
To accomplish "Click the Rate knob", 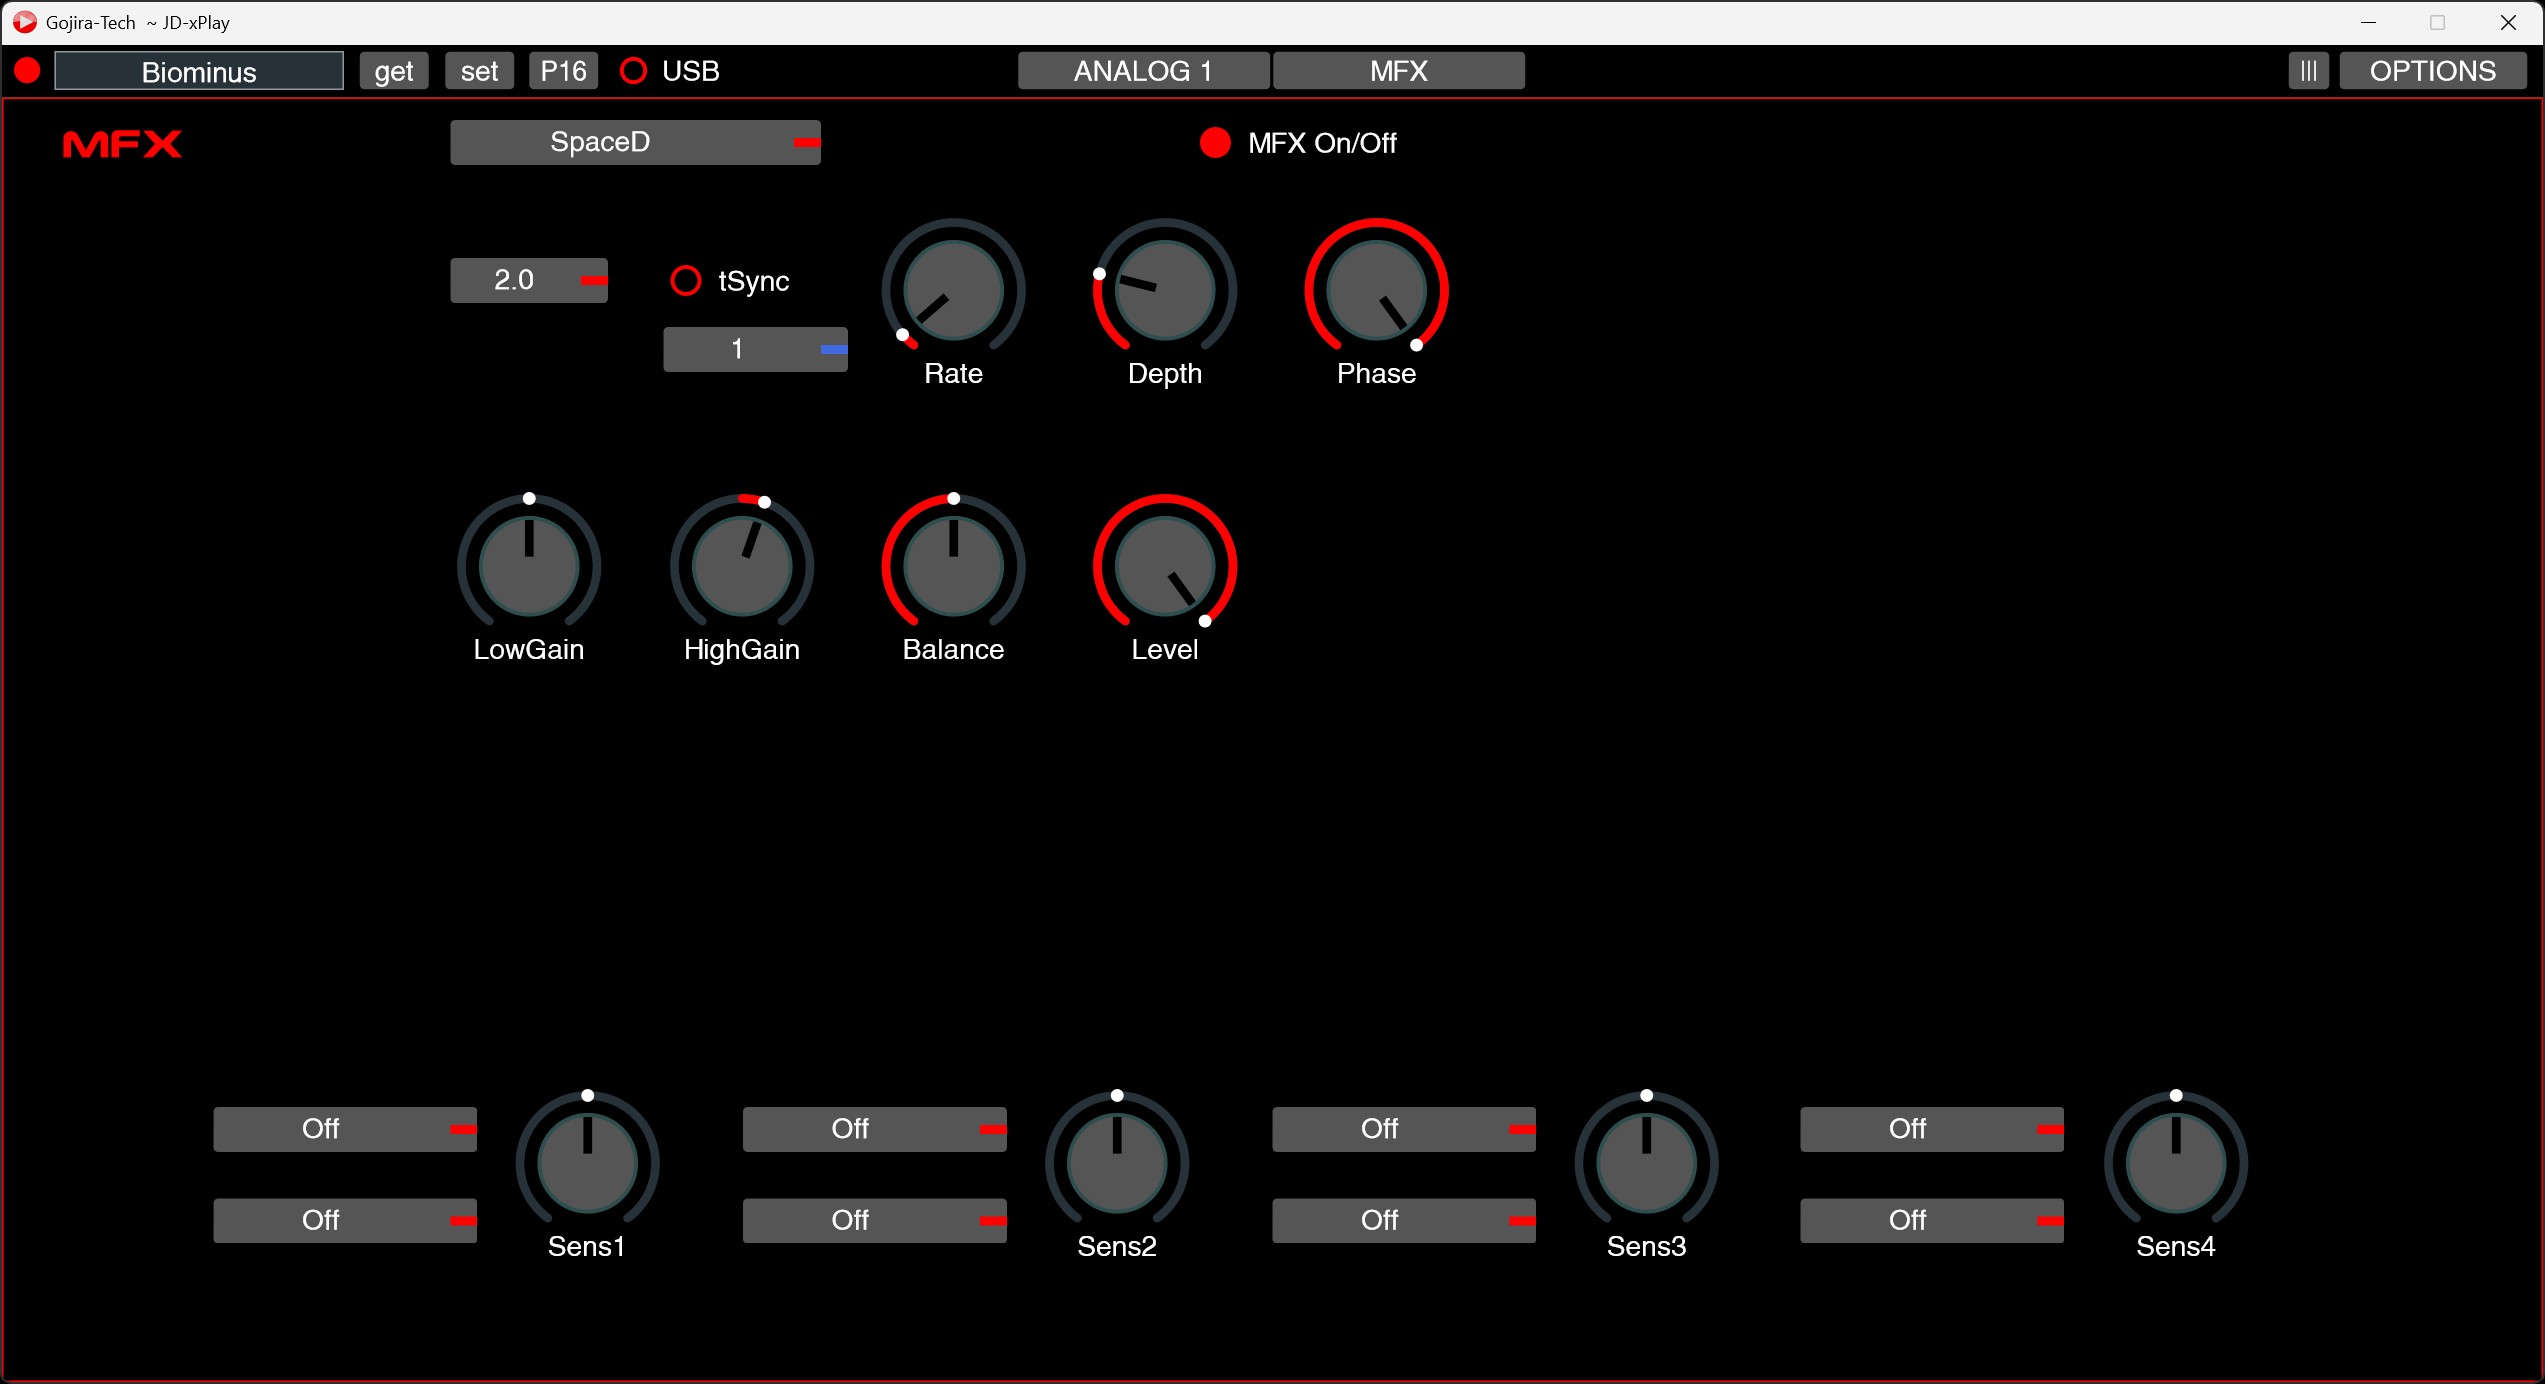I will (953, 290).
